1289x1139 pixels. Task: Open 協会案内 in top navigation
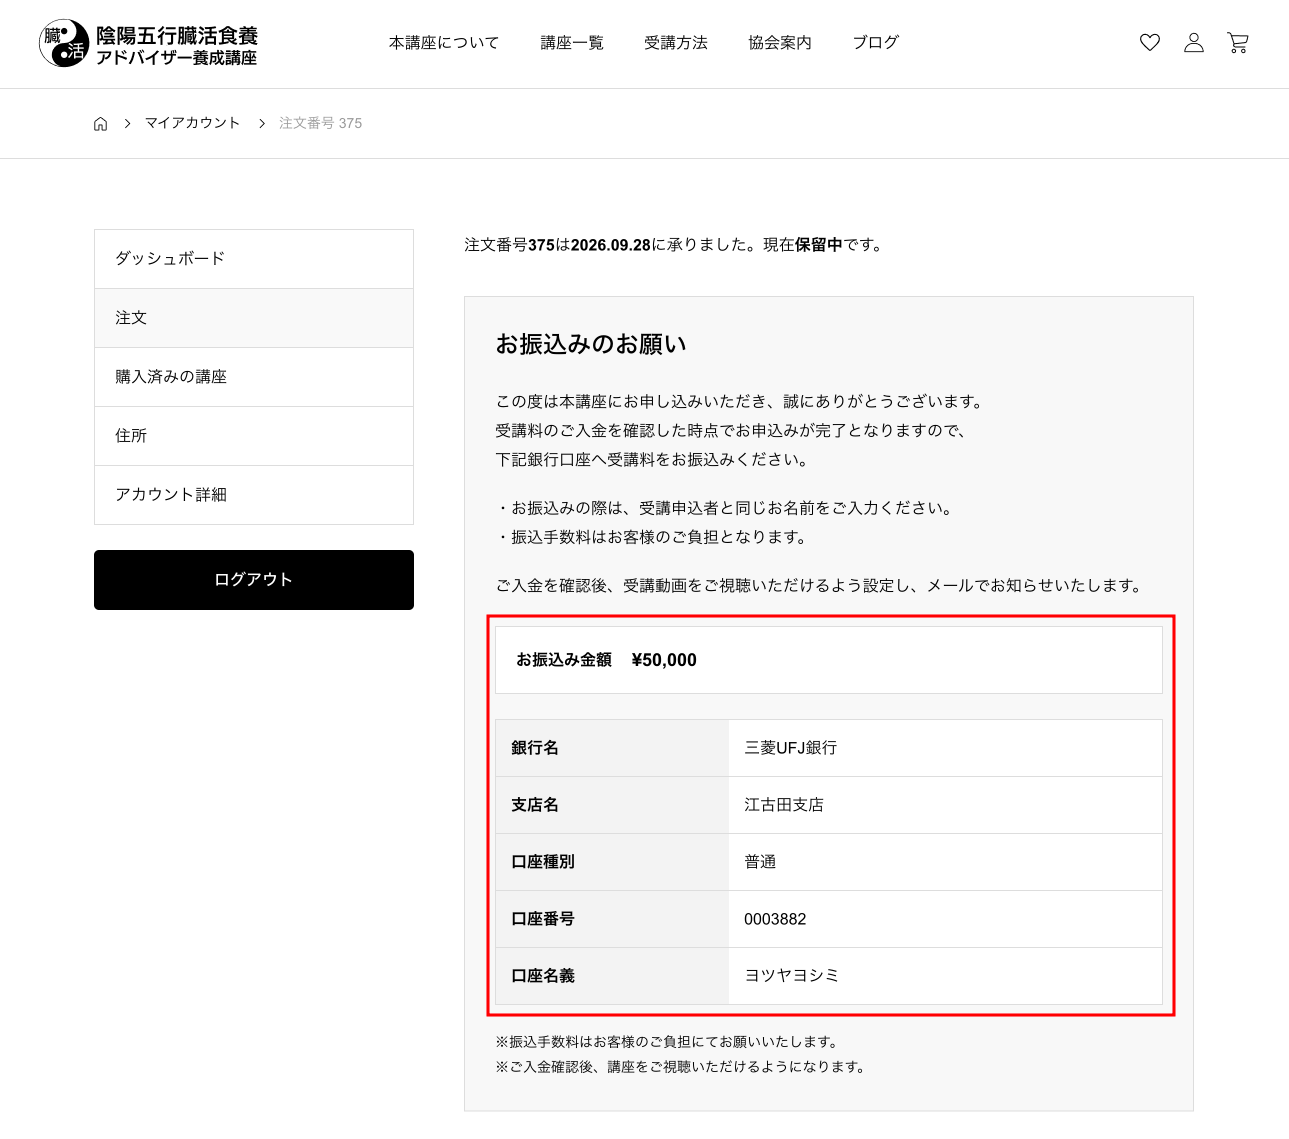(x=780, y=43)
